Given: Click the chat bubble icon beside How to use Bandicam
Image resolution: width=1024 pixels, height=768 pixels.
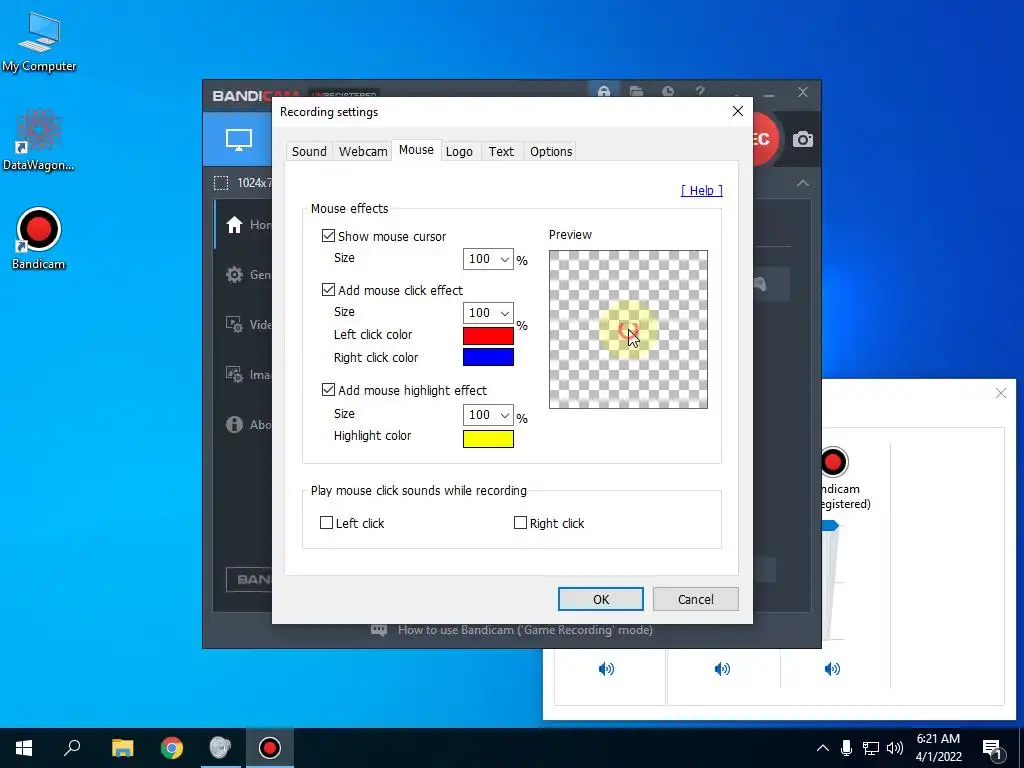Looking at the screenshot, I should click(x=379, y=630).
